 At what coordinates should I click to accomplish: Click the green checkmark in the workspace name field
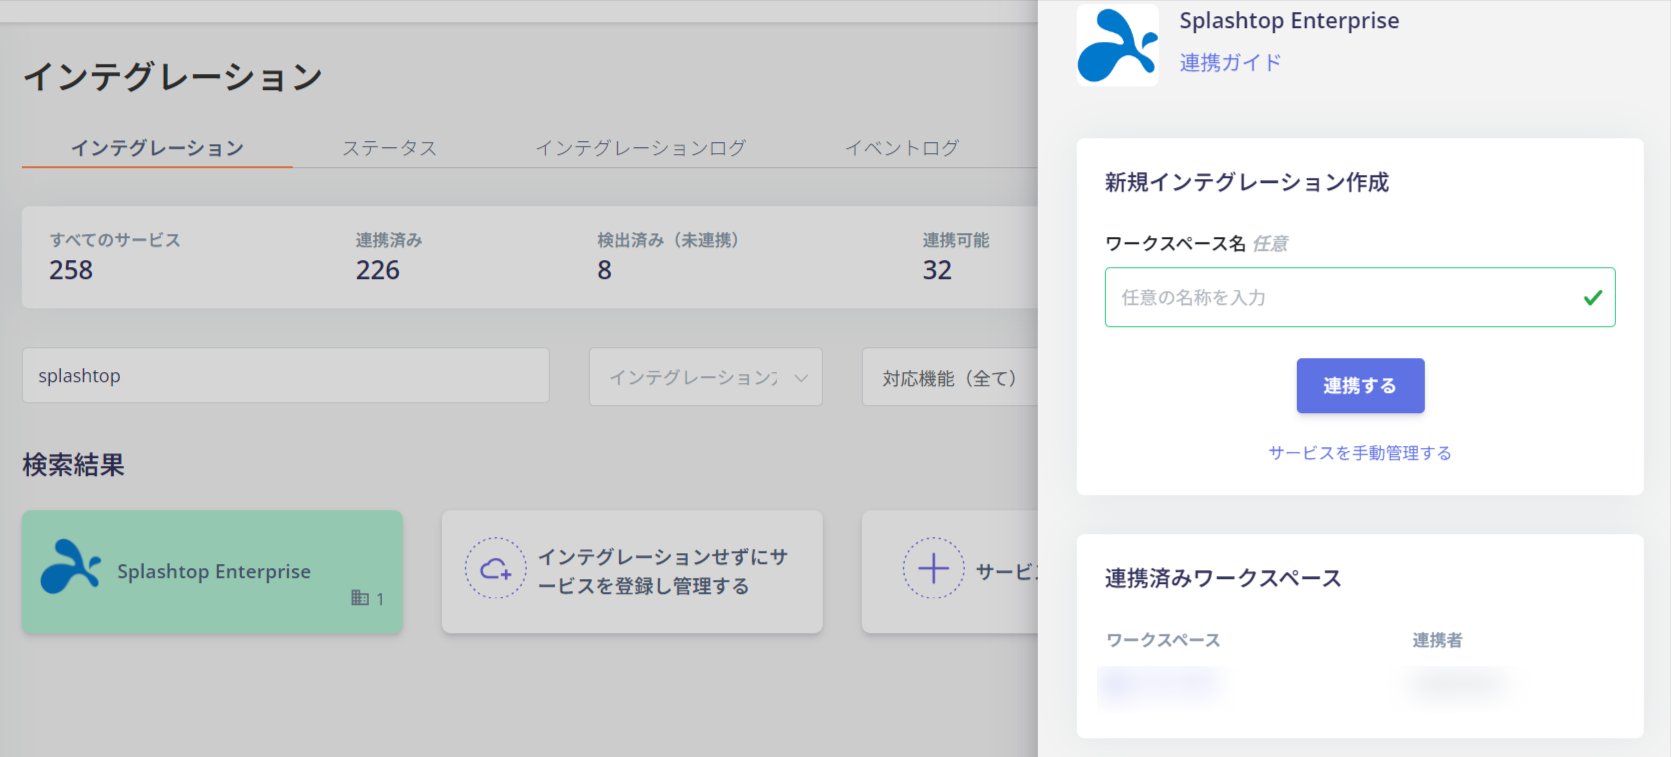[1593, 297]
